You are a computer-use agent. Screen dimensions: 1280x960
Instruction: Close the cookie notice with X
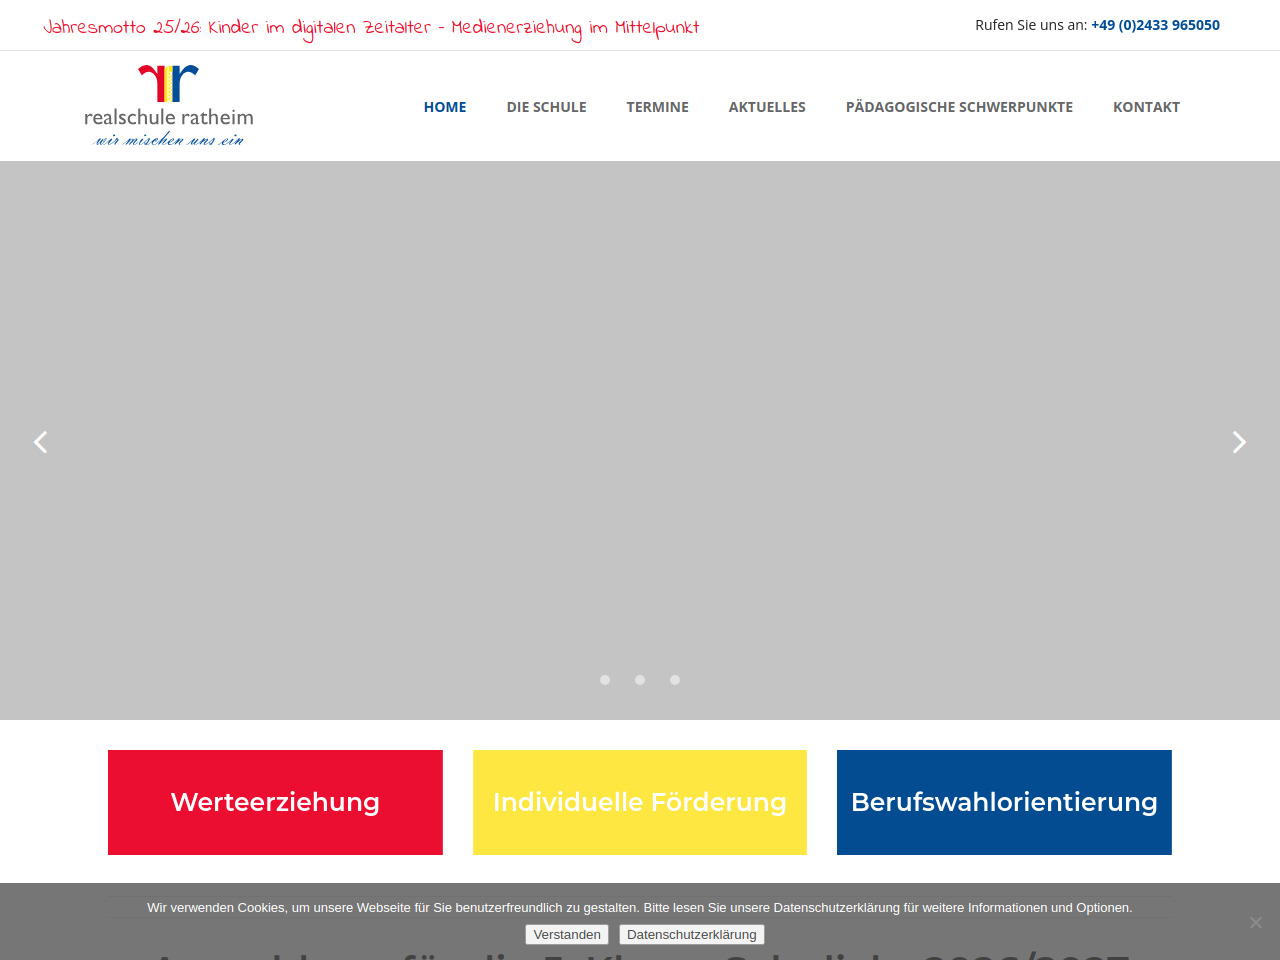(1255, 922)
